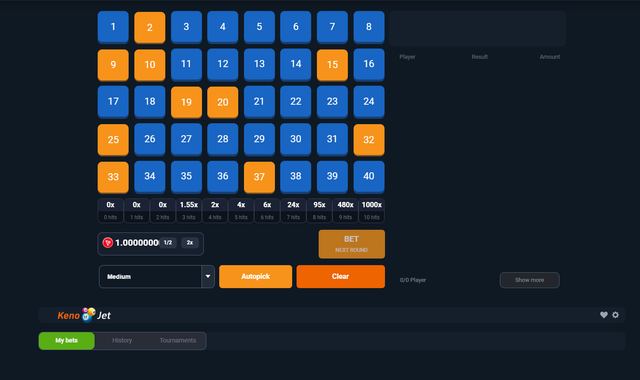Select number 30 tile
This screenshot has height=380, width=640.
coord(296,139)
